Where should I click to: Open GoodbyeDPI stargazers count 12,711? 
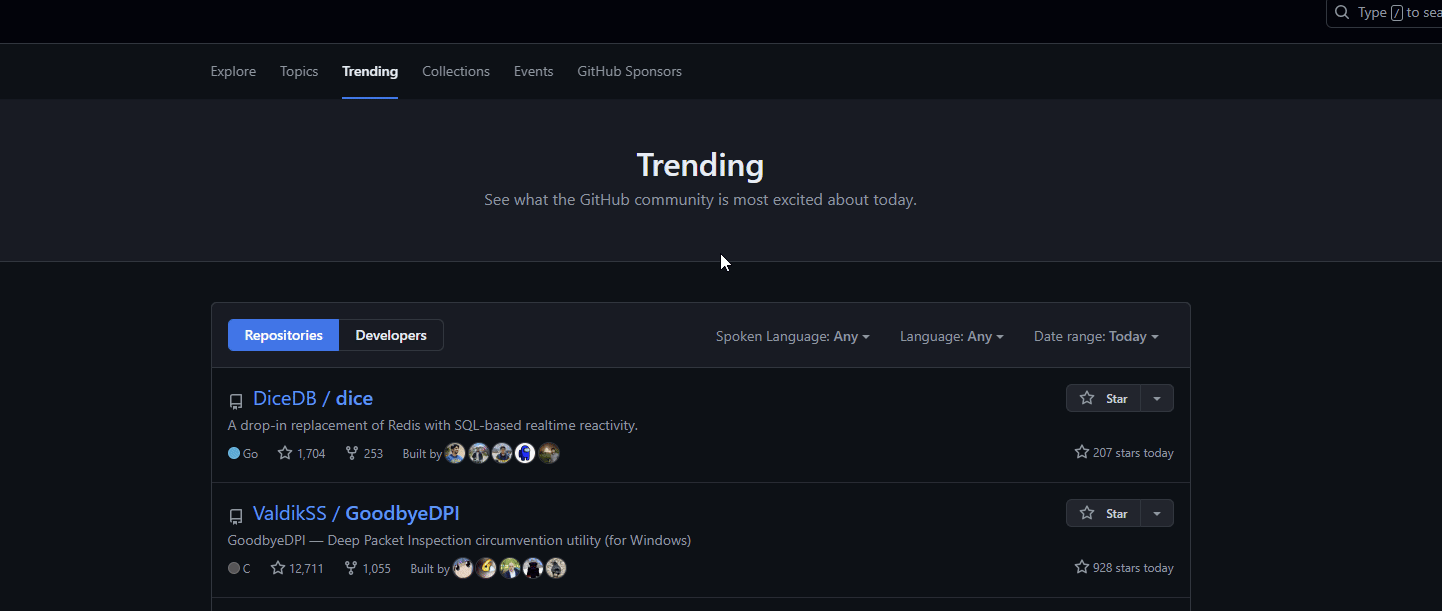point(297,568)
